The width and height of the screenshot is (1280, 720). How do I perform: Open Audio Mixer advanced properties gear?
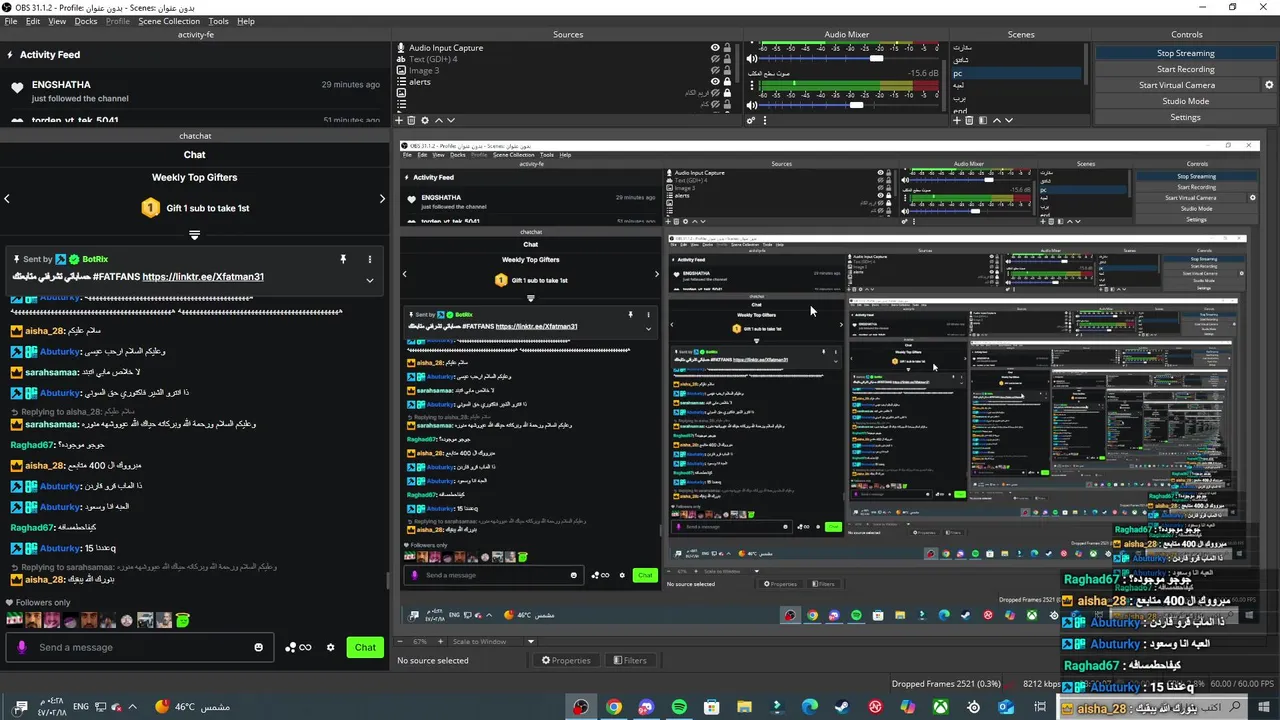click(751, 120)
